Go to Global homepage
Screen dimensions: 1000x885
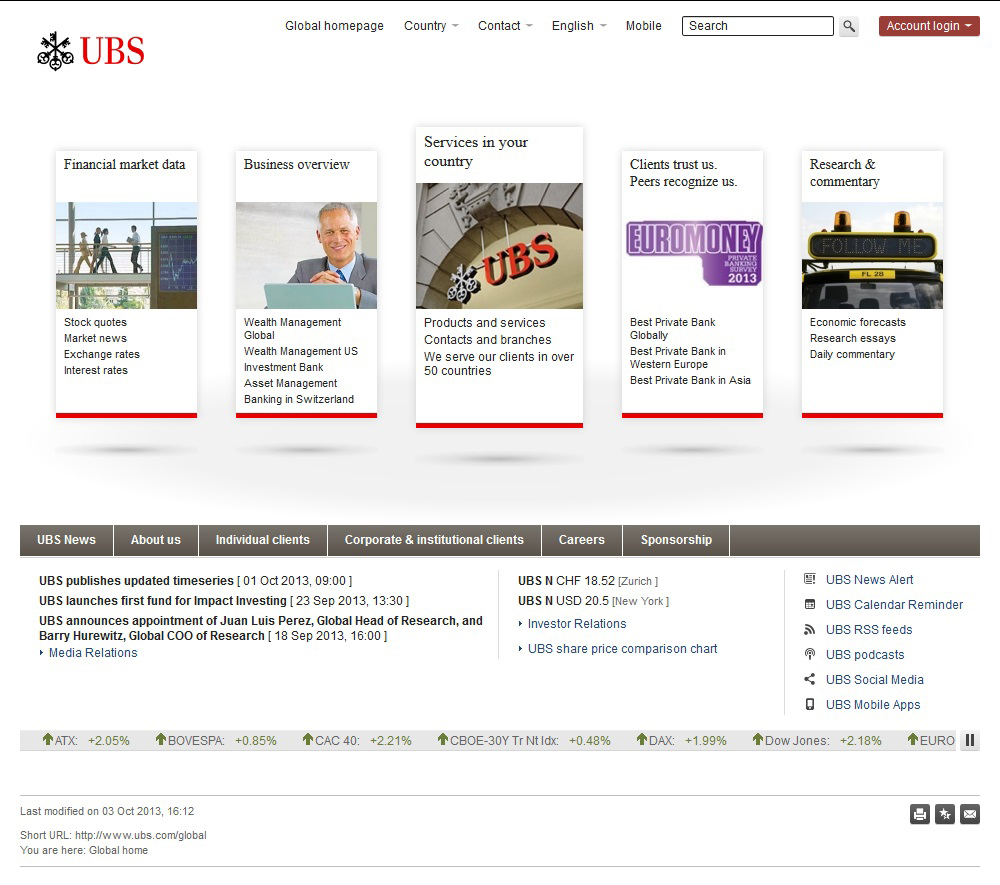pyautogui.click(x=334, y=26)
